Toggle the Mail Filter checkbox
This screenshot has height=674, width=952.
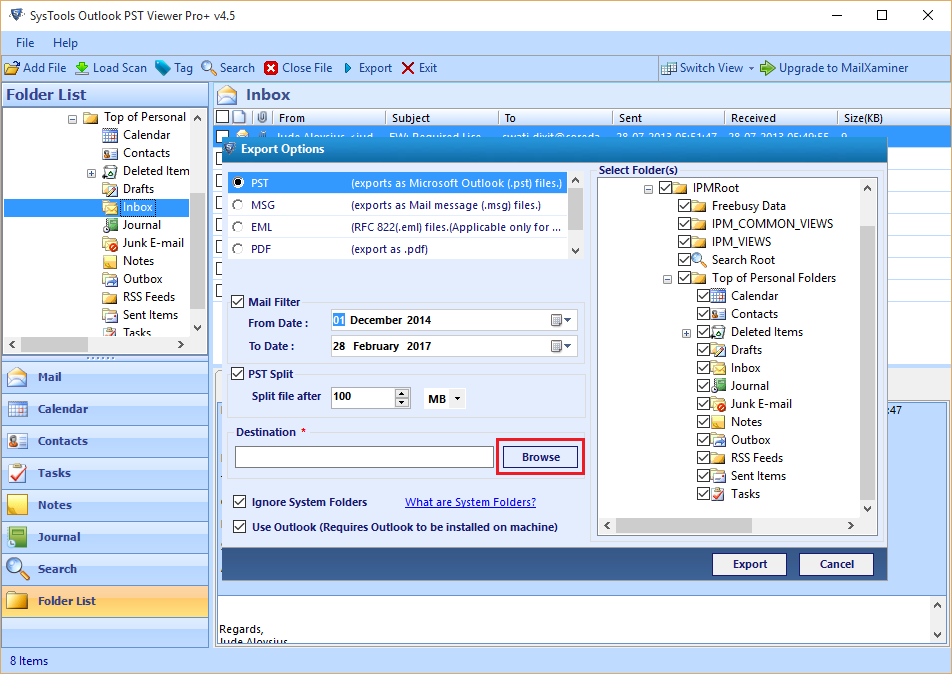coord(238,302)
